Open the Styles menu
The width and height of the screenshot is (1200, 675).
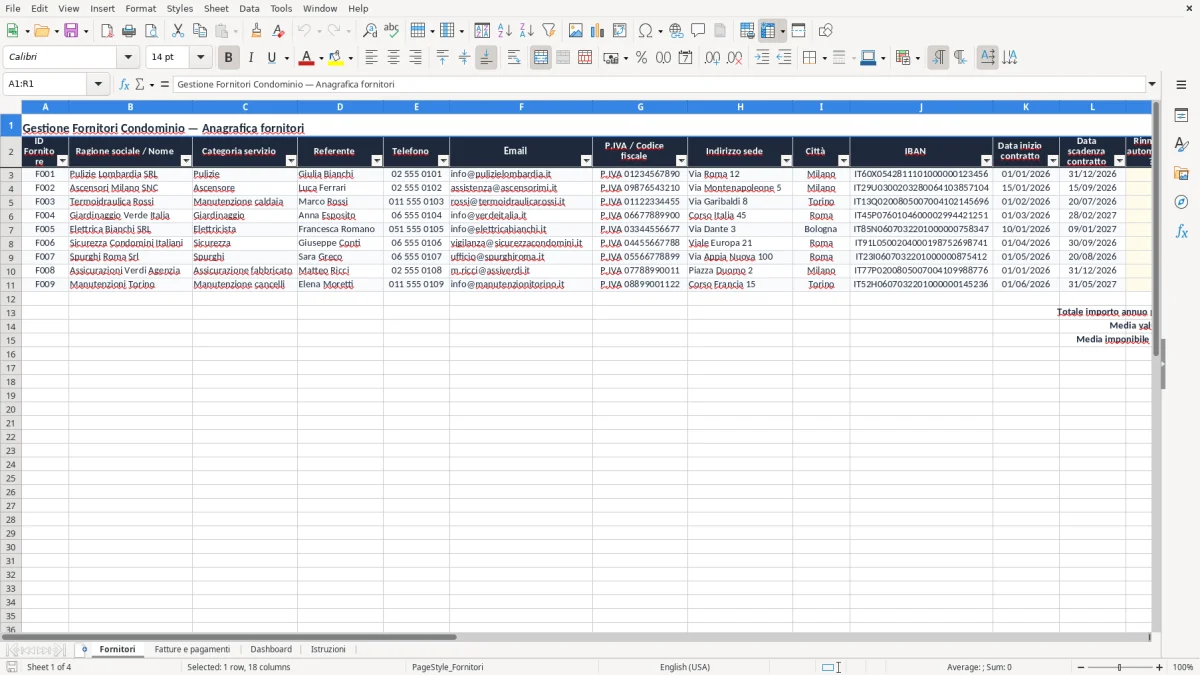pos(180,8)
